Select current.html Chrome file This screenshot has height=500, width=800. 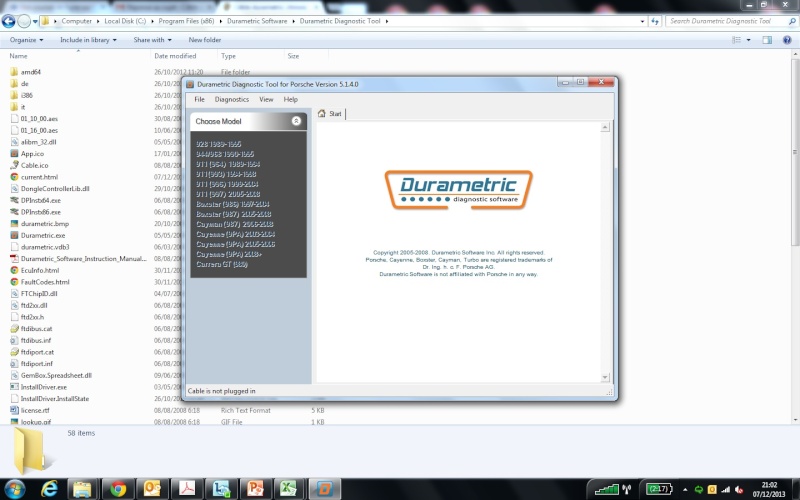[39, 178]
